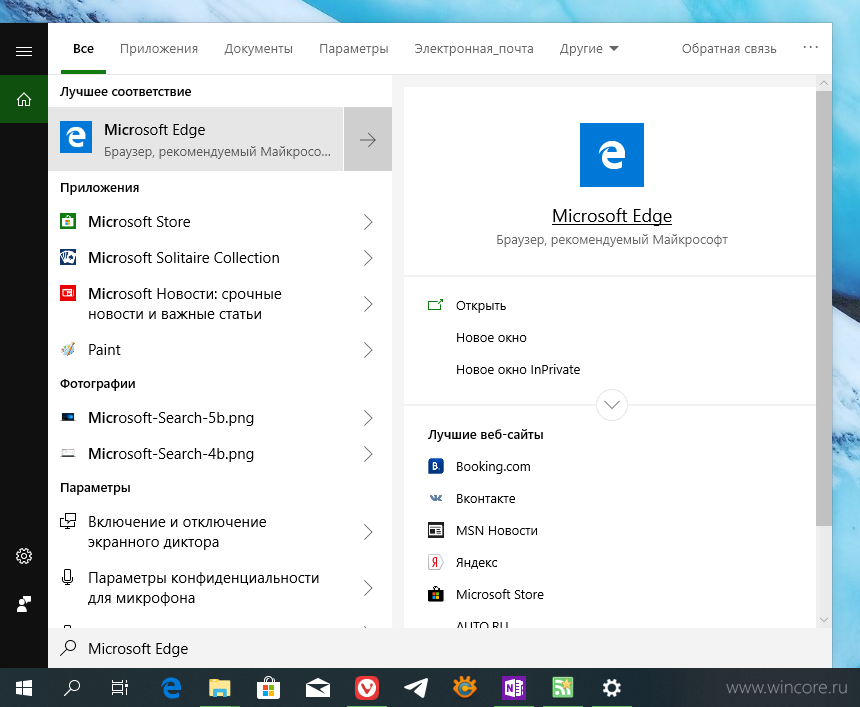Open Вконтакте from top websites

click(485, 499)
